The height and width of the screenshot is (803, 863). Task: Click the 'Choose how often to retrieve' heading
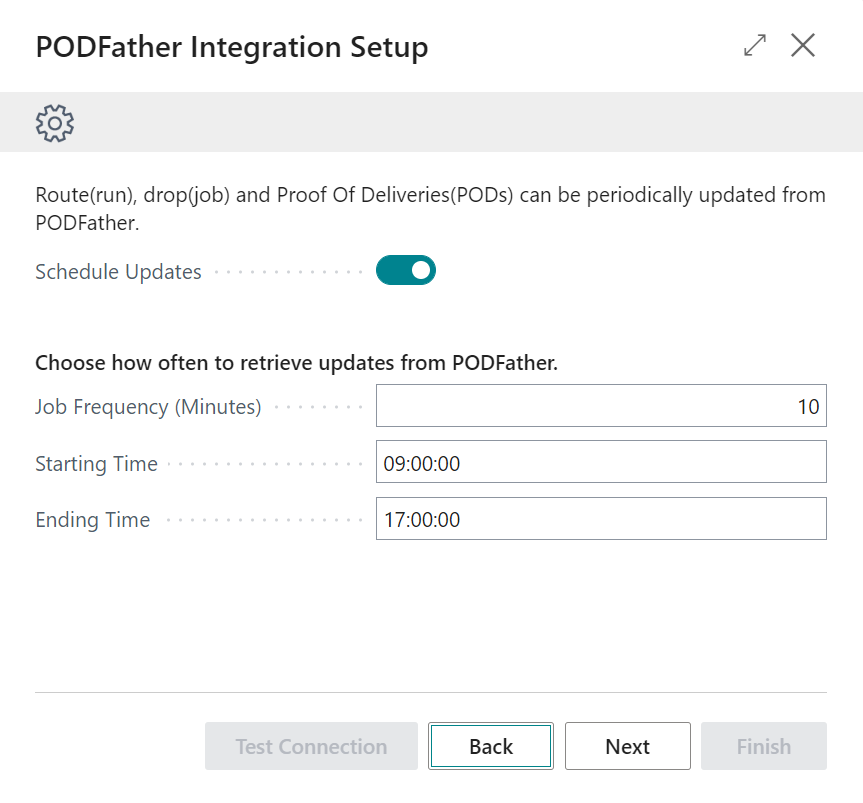(296, 363)
